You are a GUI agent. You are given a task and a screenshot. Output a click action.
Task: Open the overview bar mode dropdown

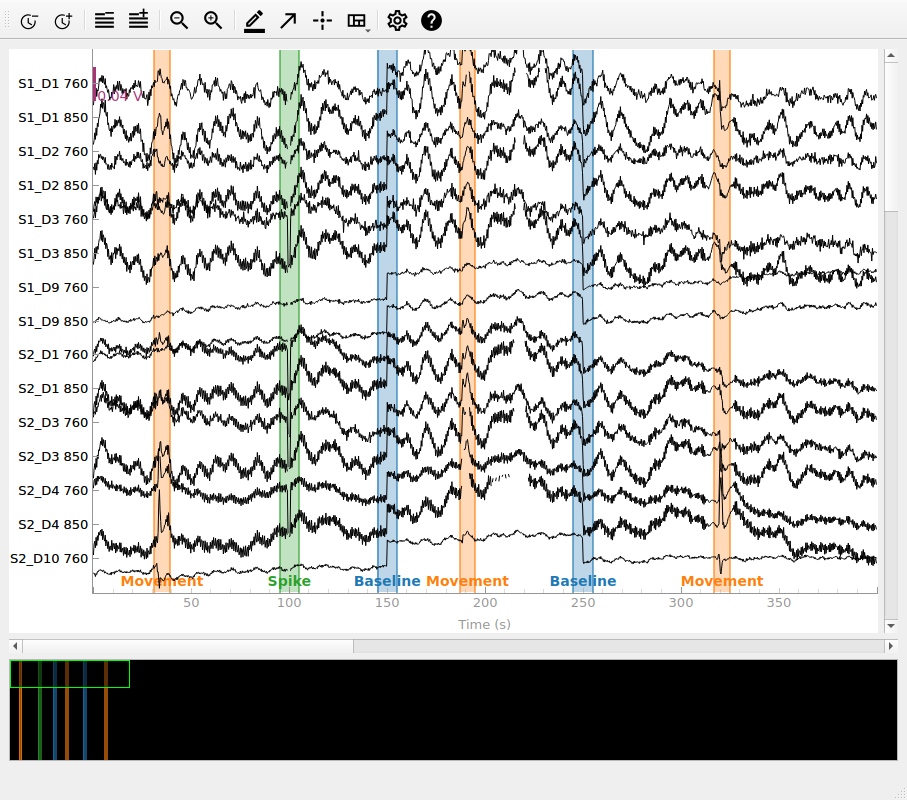click(x=357, y=21)
